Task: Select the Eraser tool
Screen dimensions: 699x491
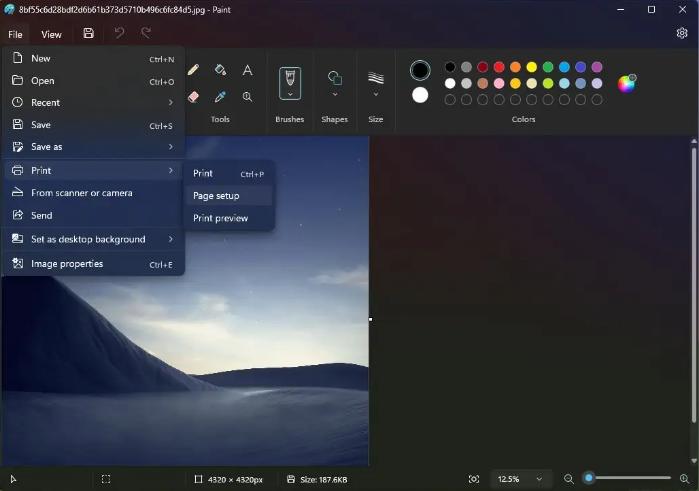Action: point(193,97)
